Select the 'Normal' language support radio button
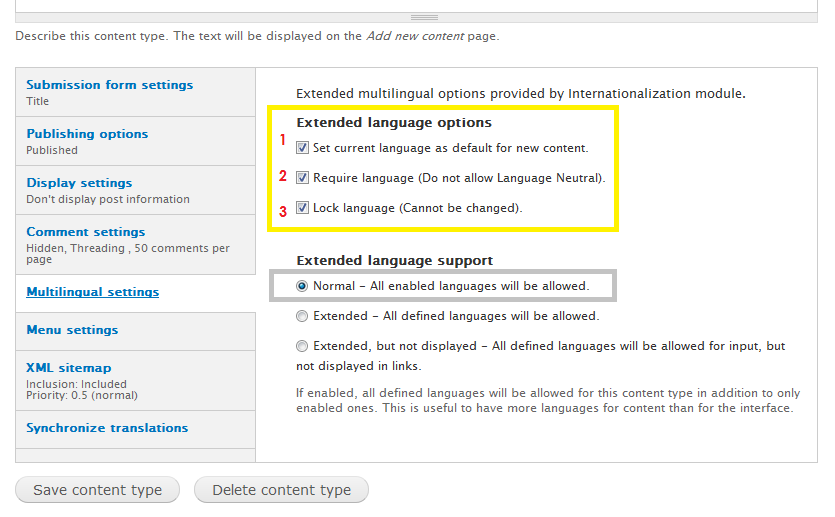This screenshot has width=835, height=517. (303, 286)
